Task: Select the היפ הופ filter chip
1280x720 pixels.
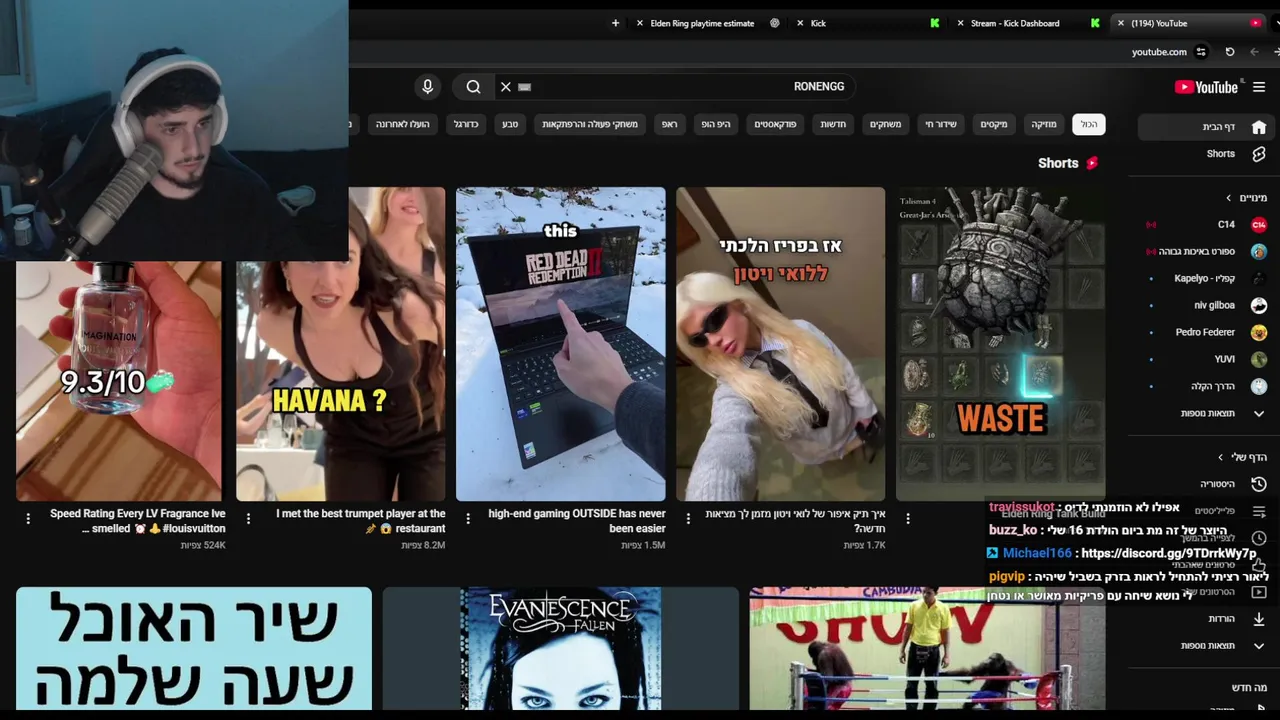Action: point(716,124)
